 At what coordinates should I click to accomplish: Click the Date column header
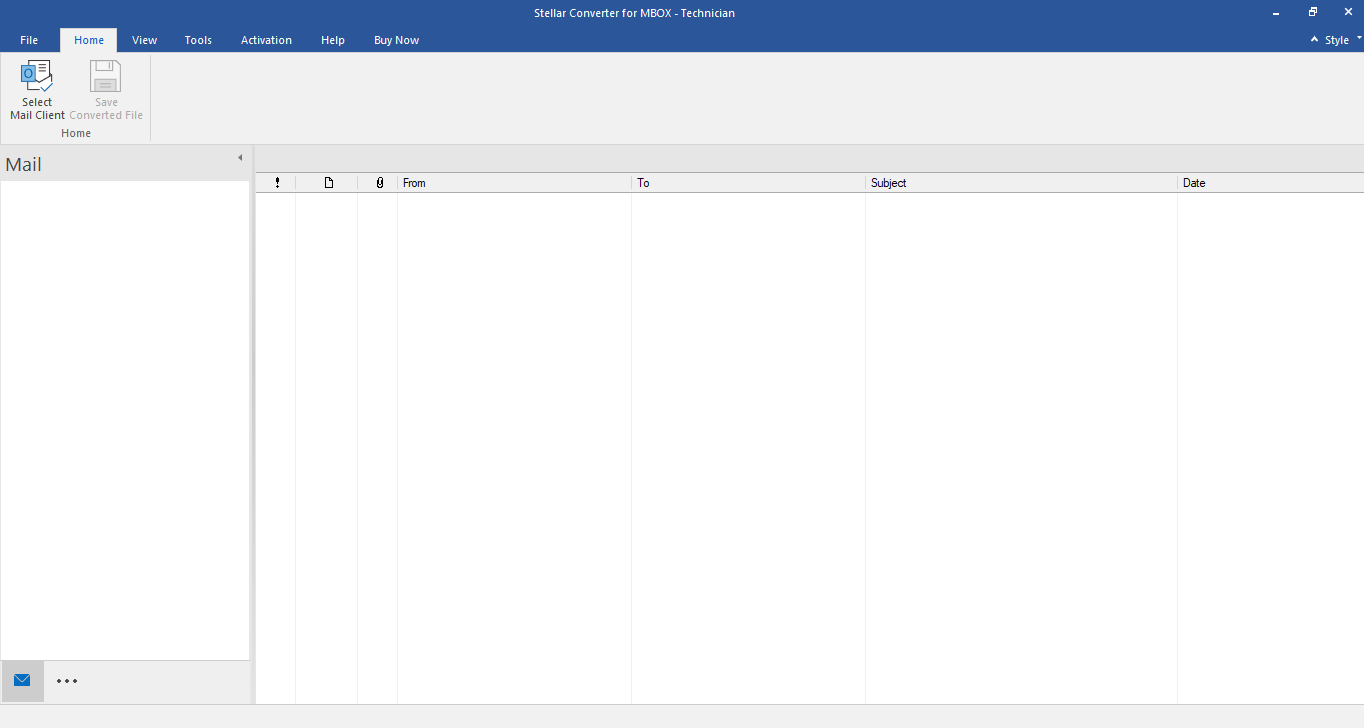[x=1268, y=183]
